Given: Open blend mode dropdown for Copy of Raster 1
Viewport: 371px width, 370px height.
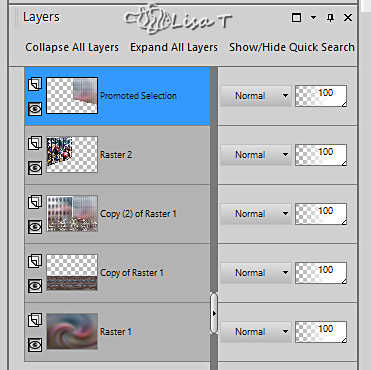Looking at the screenshot, I should [x=256, y=273].
